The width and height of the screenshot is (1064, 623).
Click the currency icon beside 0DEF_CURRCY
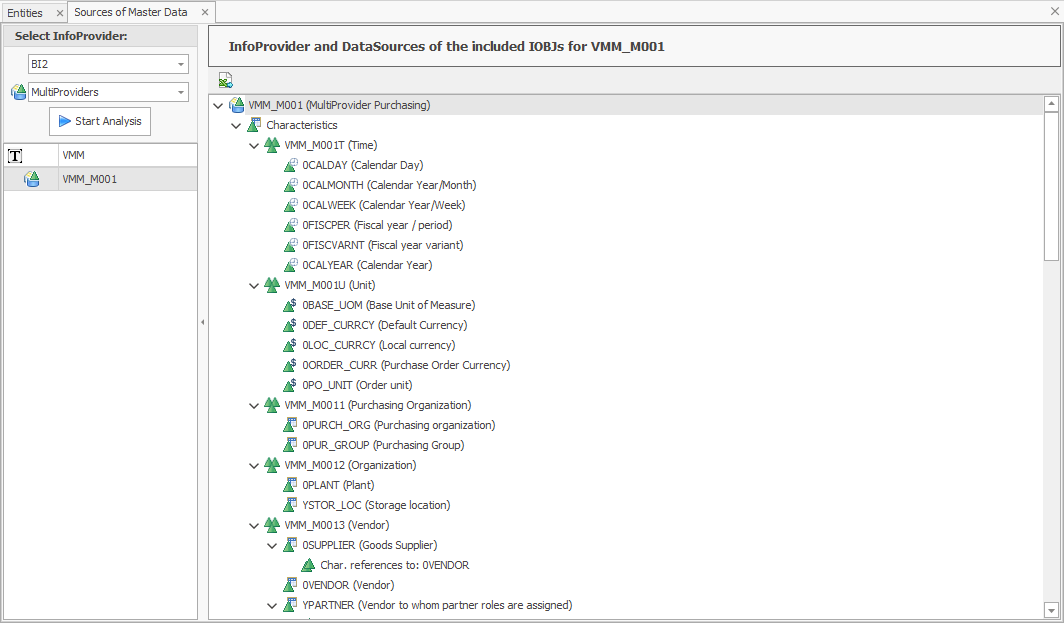point(290,325)
